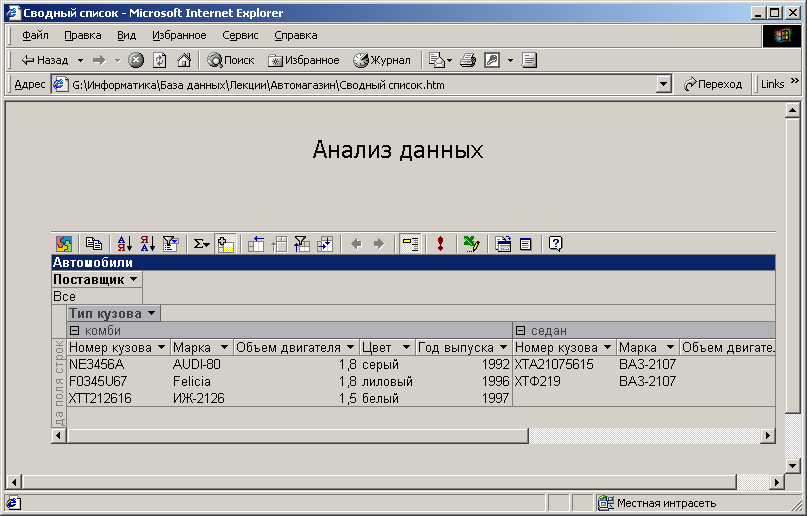Screen dimensions: 807x516
Task: Select cell NE3456A
Action: click(119, 364)
